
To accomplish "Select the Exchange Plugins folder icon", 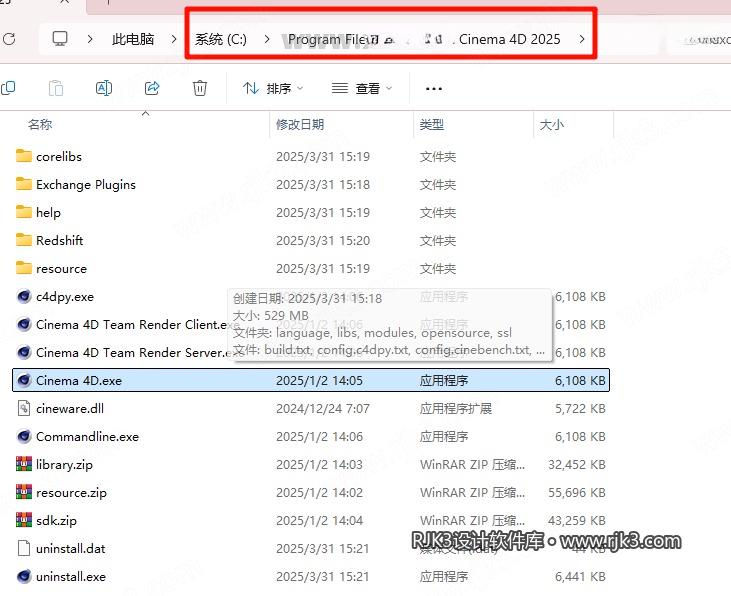I will tap(24, 184).
